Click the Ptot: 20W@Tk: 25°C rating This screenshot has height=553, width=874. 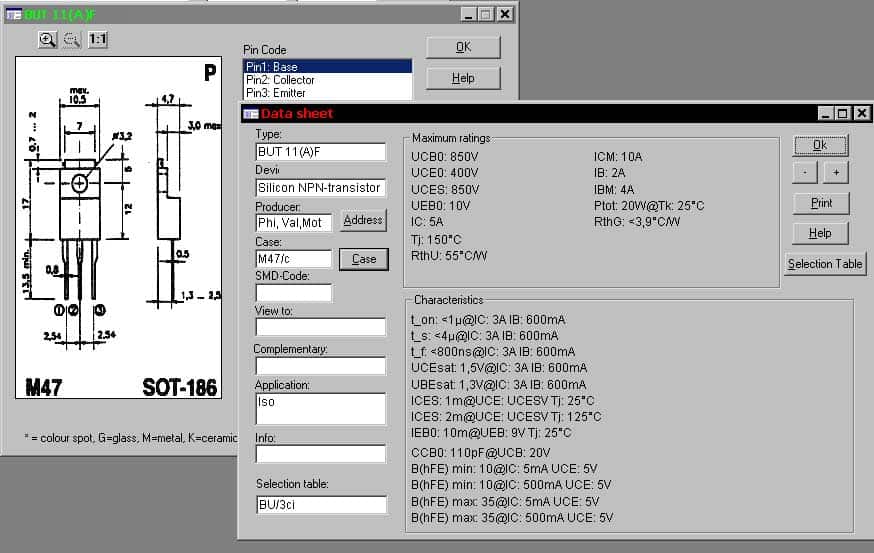coord(649,206)
